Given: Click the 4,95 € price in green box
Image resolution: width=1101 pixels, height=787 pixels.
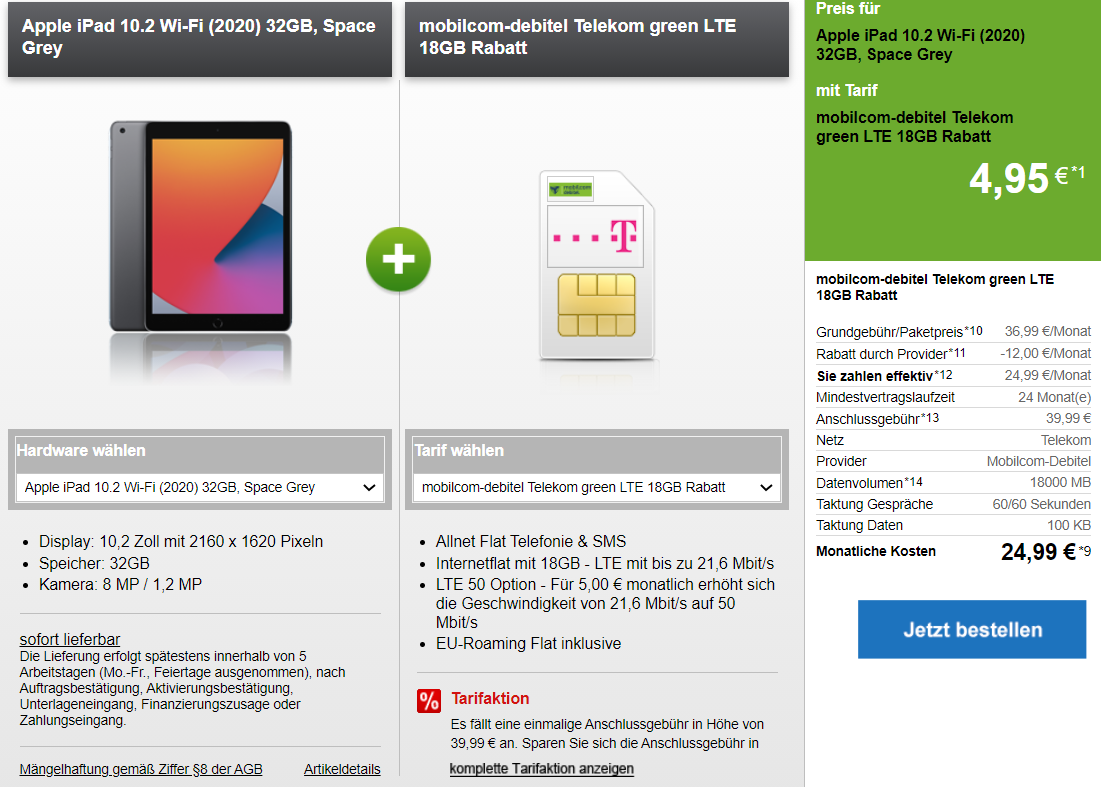Looking at the screenshot, I should click(x=1027, y=179).
